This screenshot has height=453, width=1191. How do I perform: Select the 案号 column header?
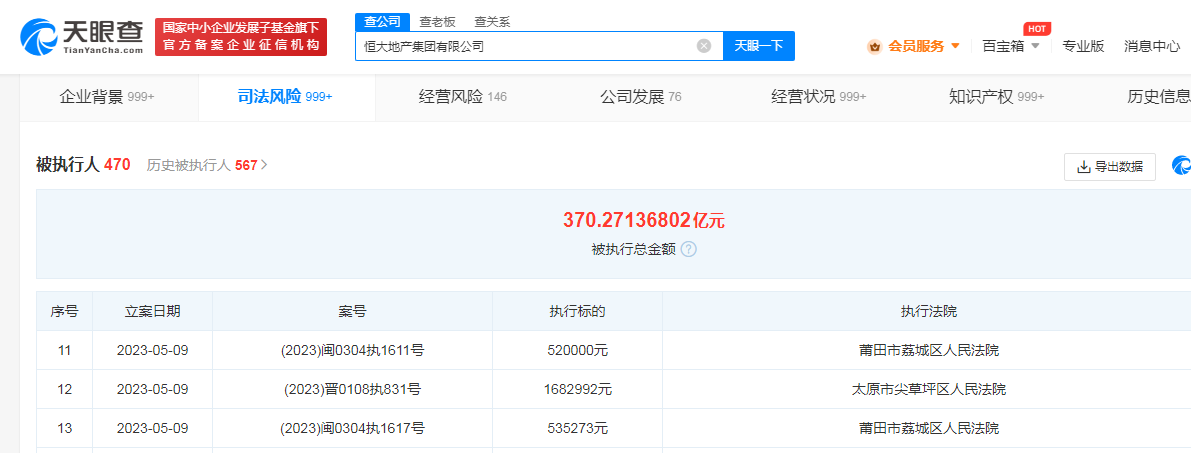pos(352,311)
